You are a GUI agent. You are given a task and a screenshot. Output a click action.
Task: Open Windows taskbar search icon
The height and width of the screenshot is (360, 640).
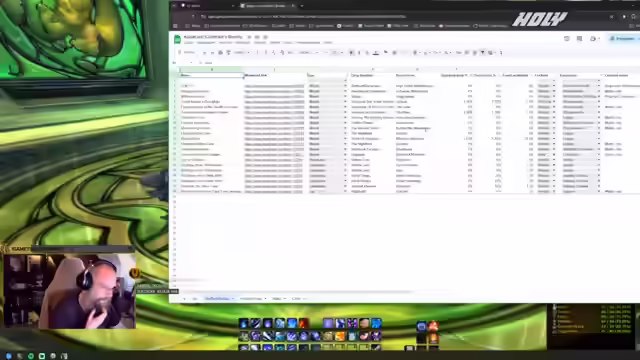coord(20,356)
